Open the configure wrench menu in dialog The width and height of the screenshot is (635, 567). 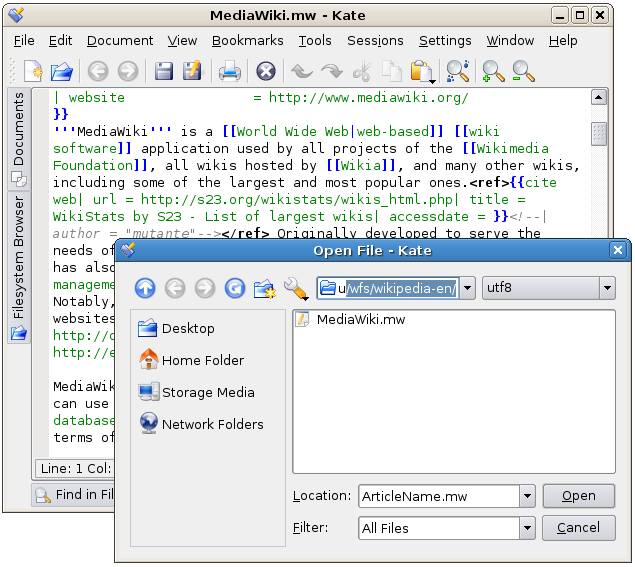[x=296, y=288]
